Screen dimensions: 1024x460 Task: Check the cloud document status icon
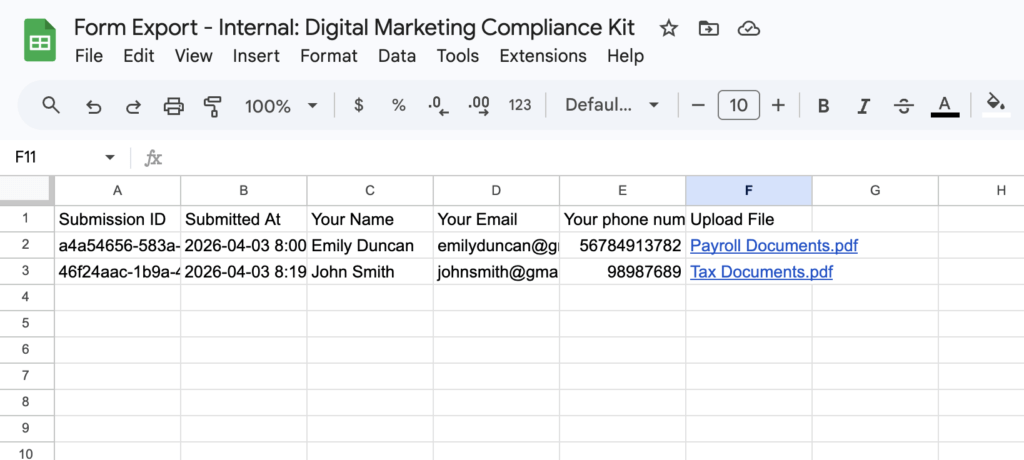(748, 28)
